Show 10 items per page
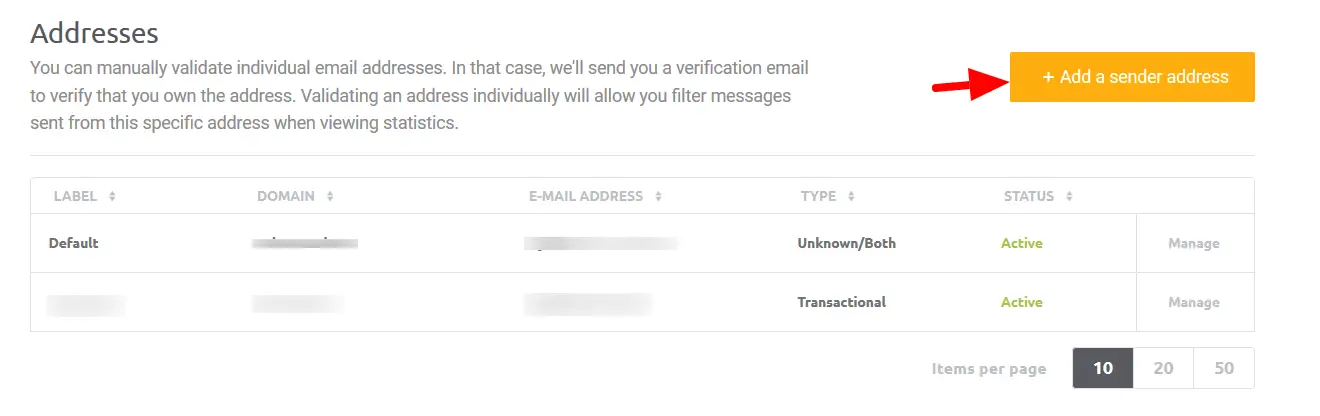This screenshot has width=1320, height=416. tap(1103, 368)
